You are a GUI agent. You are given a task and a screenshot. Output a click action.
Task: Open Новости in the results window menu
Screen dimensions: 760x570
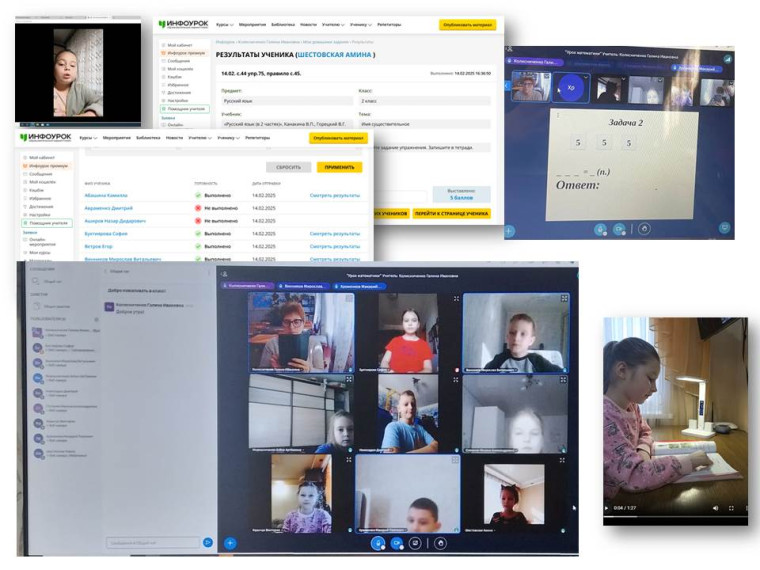pyautogui.click(x=308, y=24)
